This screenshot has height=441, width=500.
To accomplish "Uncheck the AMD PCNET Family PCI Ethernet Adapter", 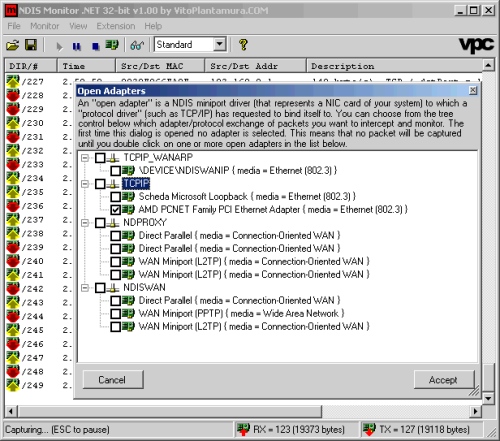I will coord(116,210).
